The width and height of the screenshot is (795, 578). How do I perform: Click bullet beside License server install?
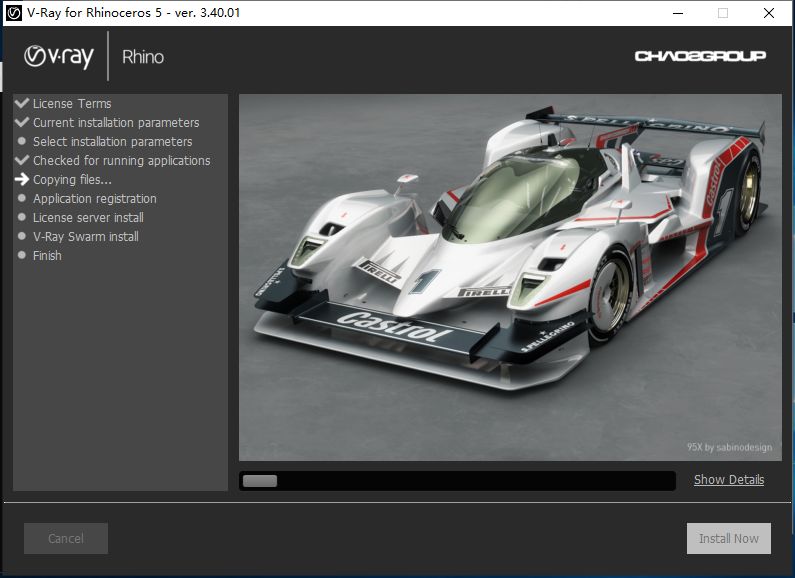coord(21,217)
